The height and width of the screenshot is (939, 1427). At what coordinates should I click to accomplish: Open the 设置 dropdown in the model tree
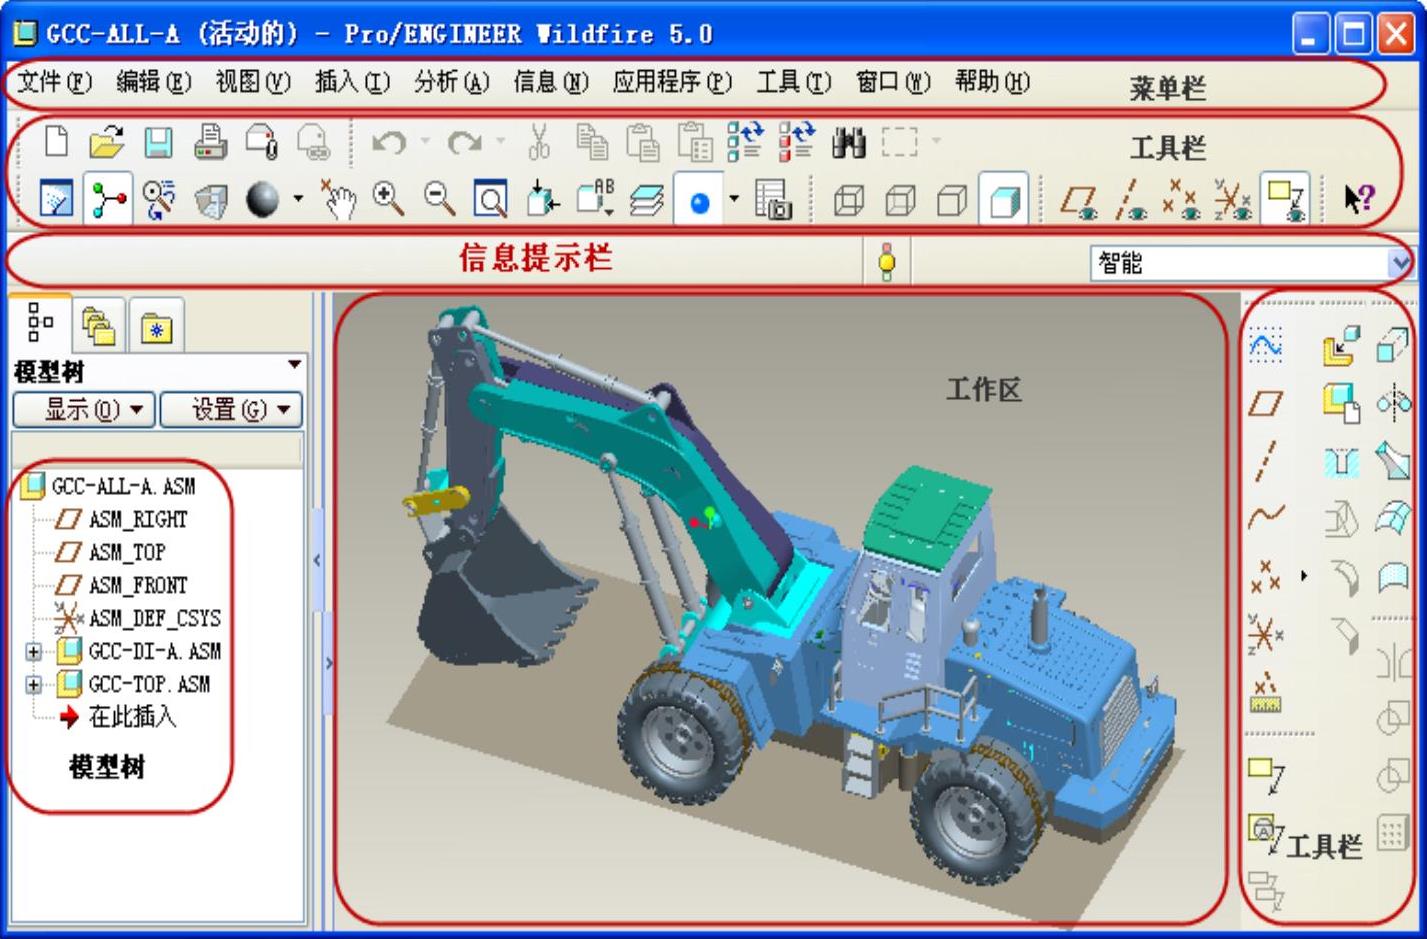tap(231, 409)
